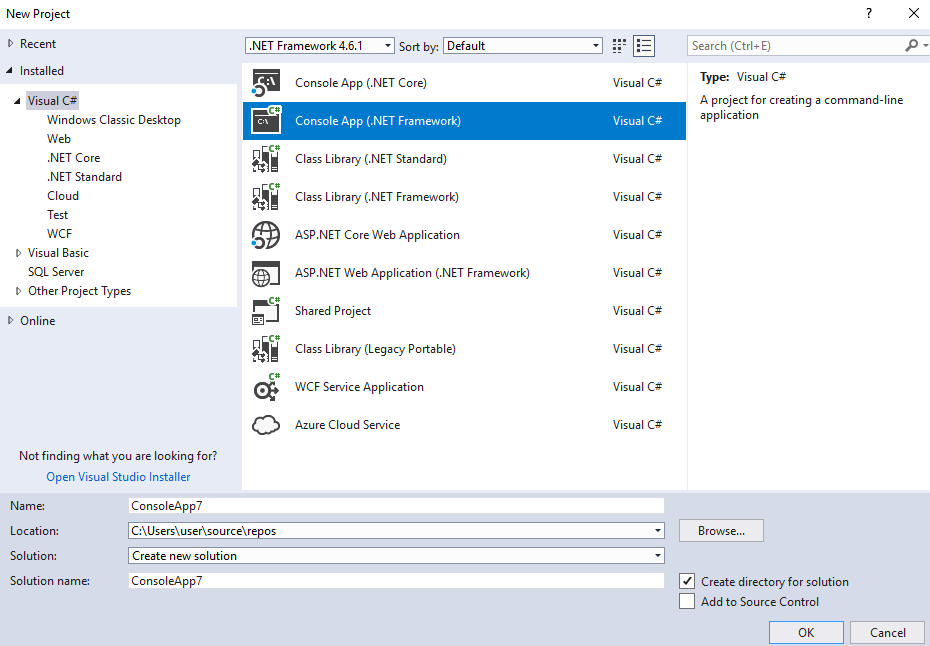Switch to details list view
Image resolution: width=930 pixels, height=646 pixels.
(x=643, y=45)
